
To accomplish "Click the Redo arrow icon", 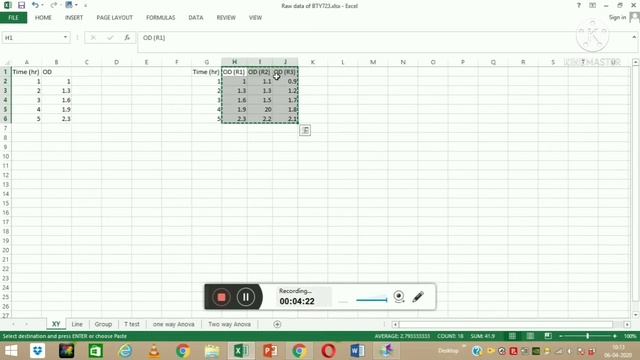I will pos(53,5).
